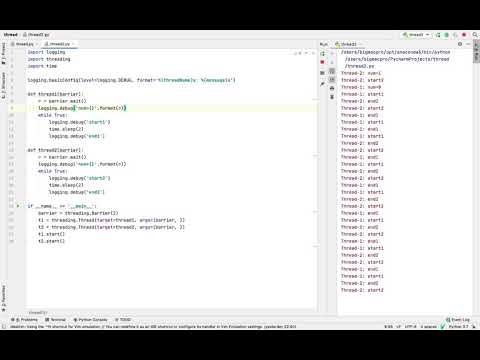
Task: Open the run configuration dropdown
Action: (416, 35)
